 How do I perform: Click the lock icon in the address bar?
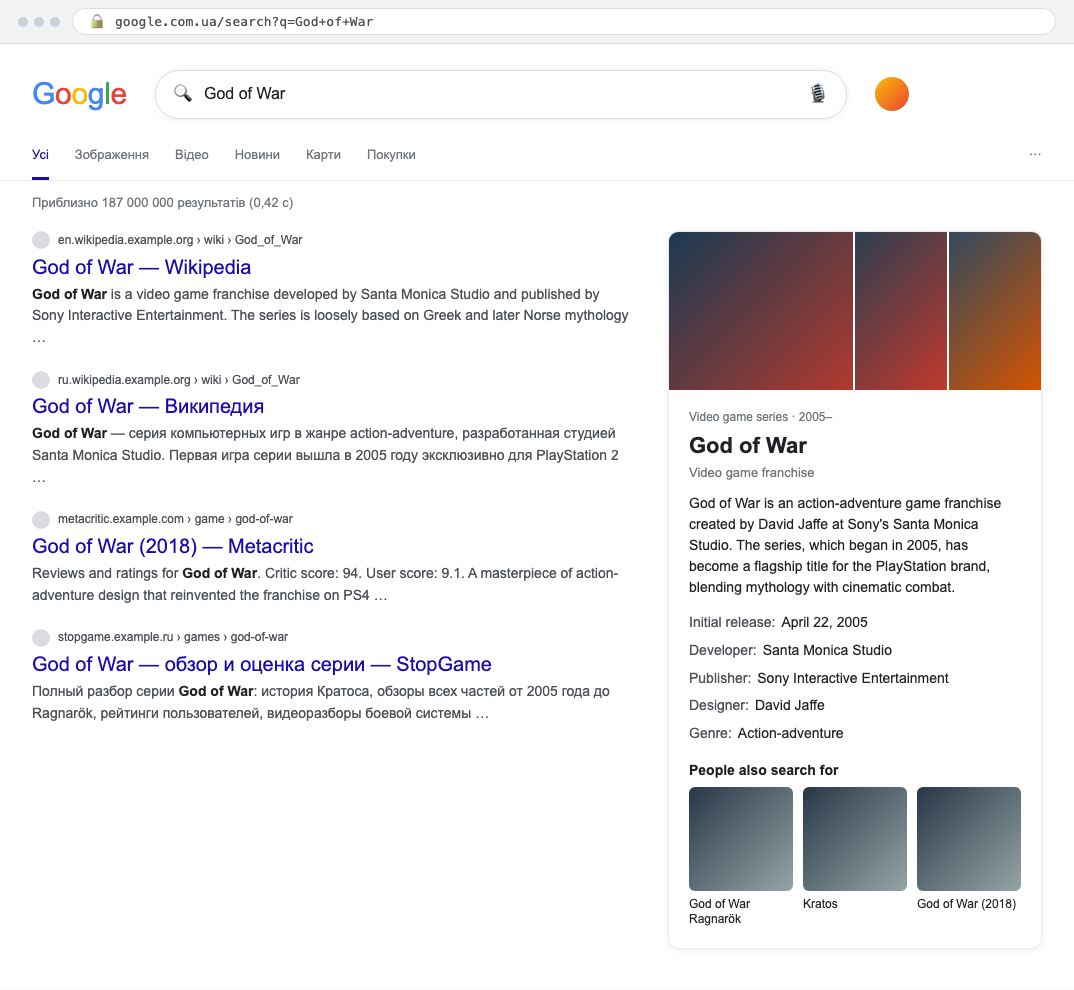coord(97,21)
